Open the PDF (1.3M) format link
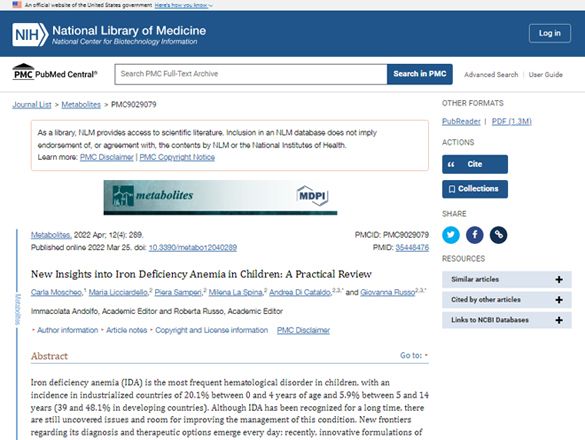 click(512, 121)
